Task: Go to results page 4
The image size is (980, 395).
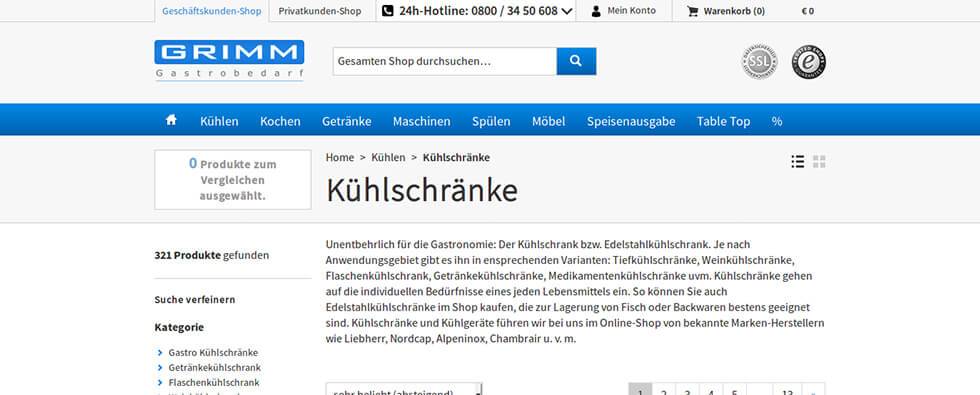Action: click(x=711, y=389)
